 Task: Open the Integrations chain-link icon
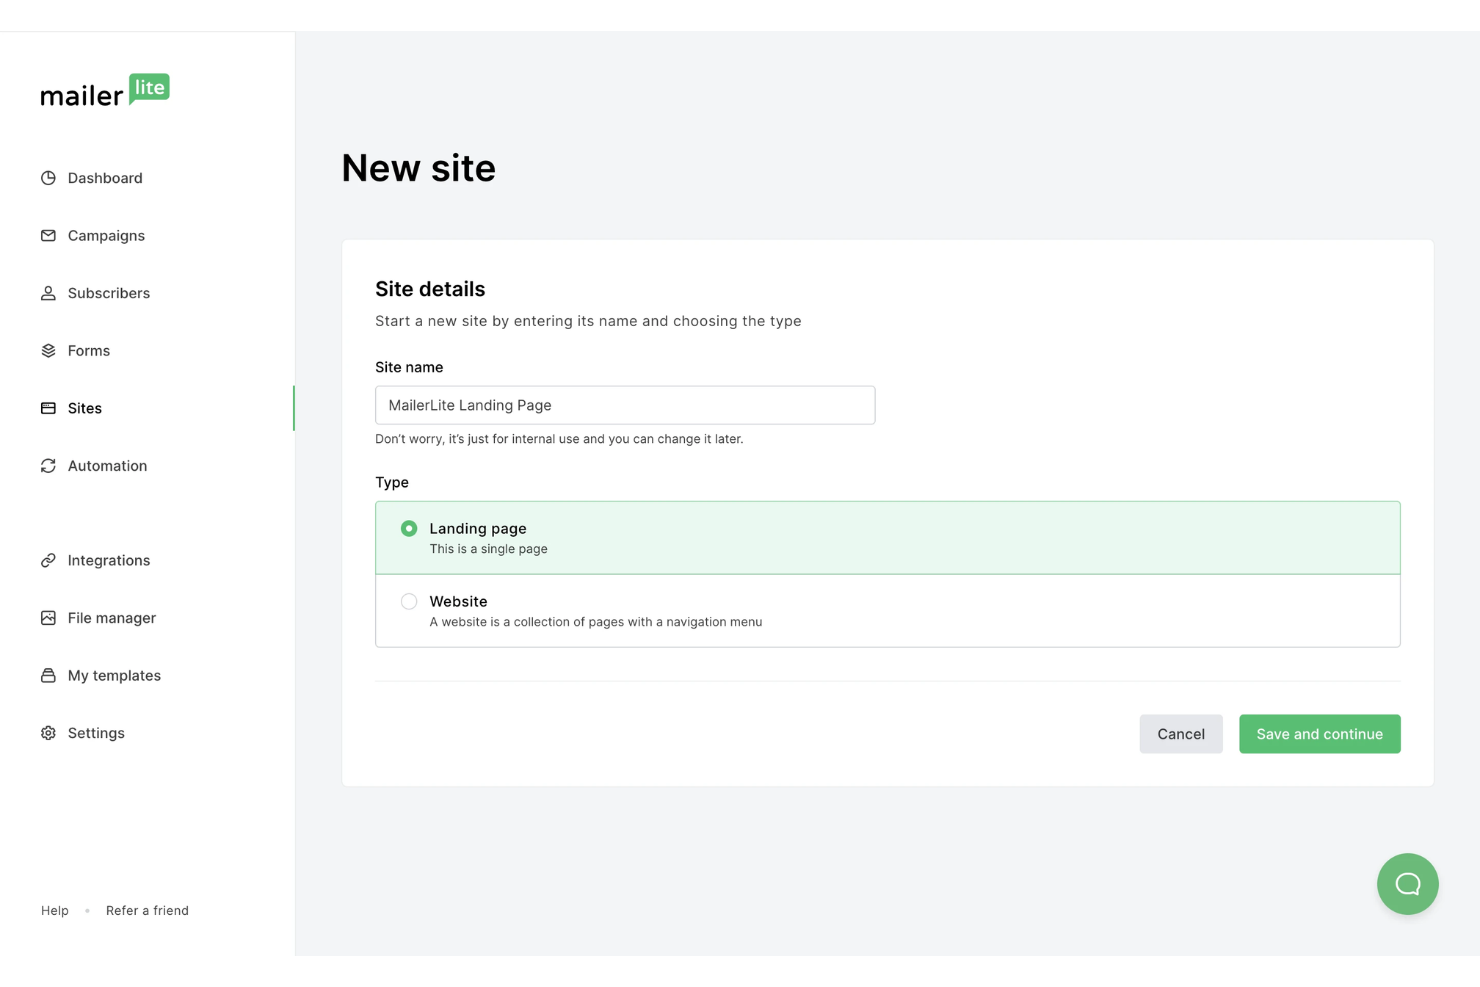coord(48,560)
